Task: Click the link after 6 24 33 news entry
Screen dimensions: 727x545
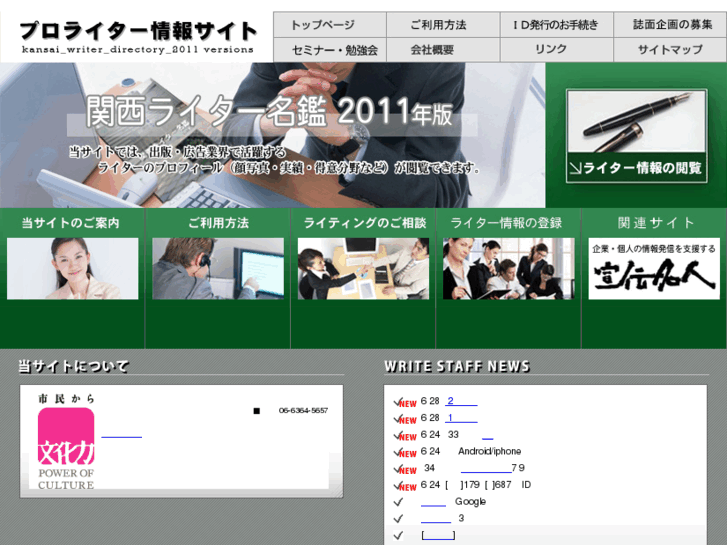Action: 487,435
